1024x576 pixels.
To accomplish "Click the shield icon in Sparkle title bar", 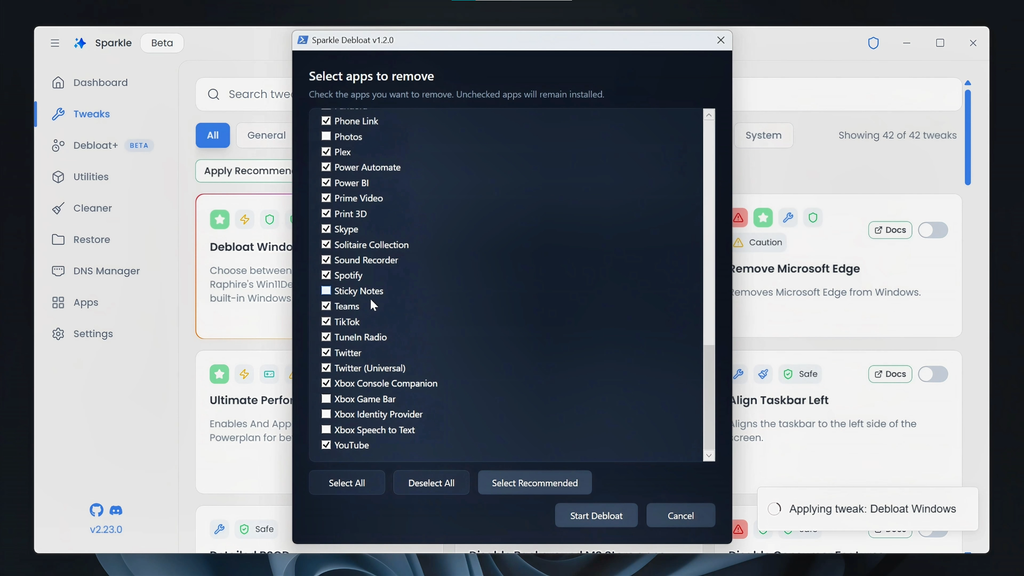I will (873, 43).
